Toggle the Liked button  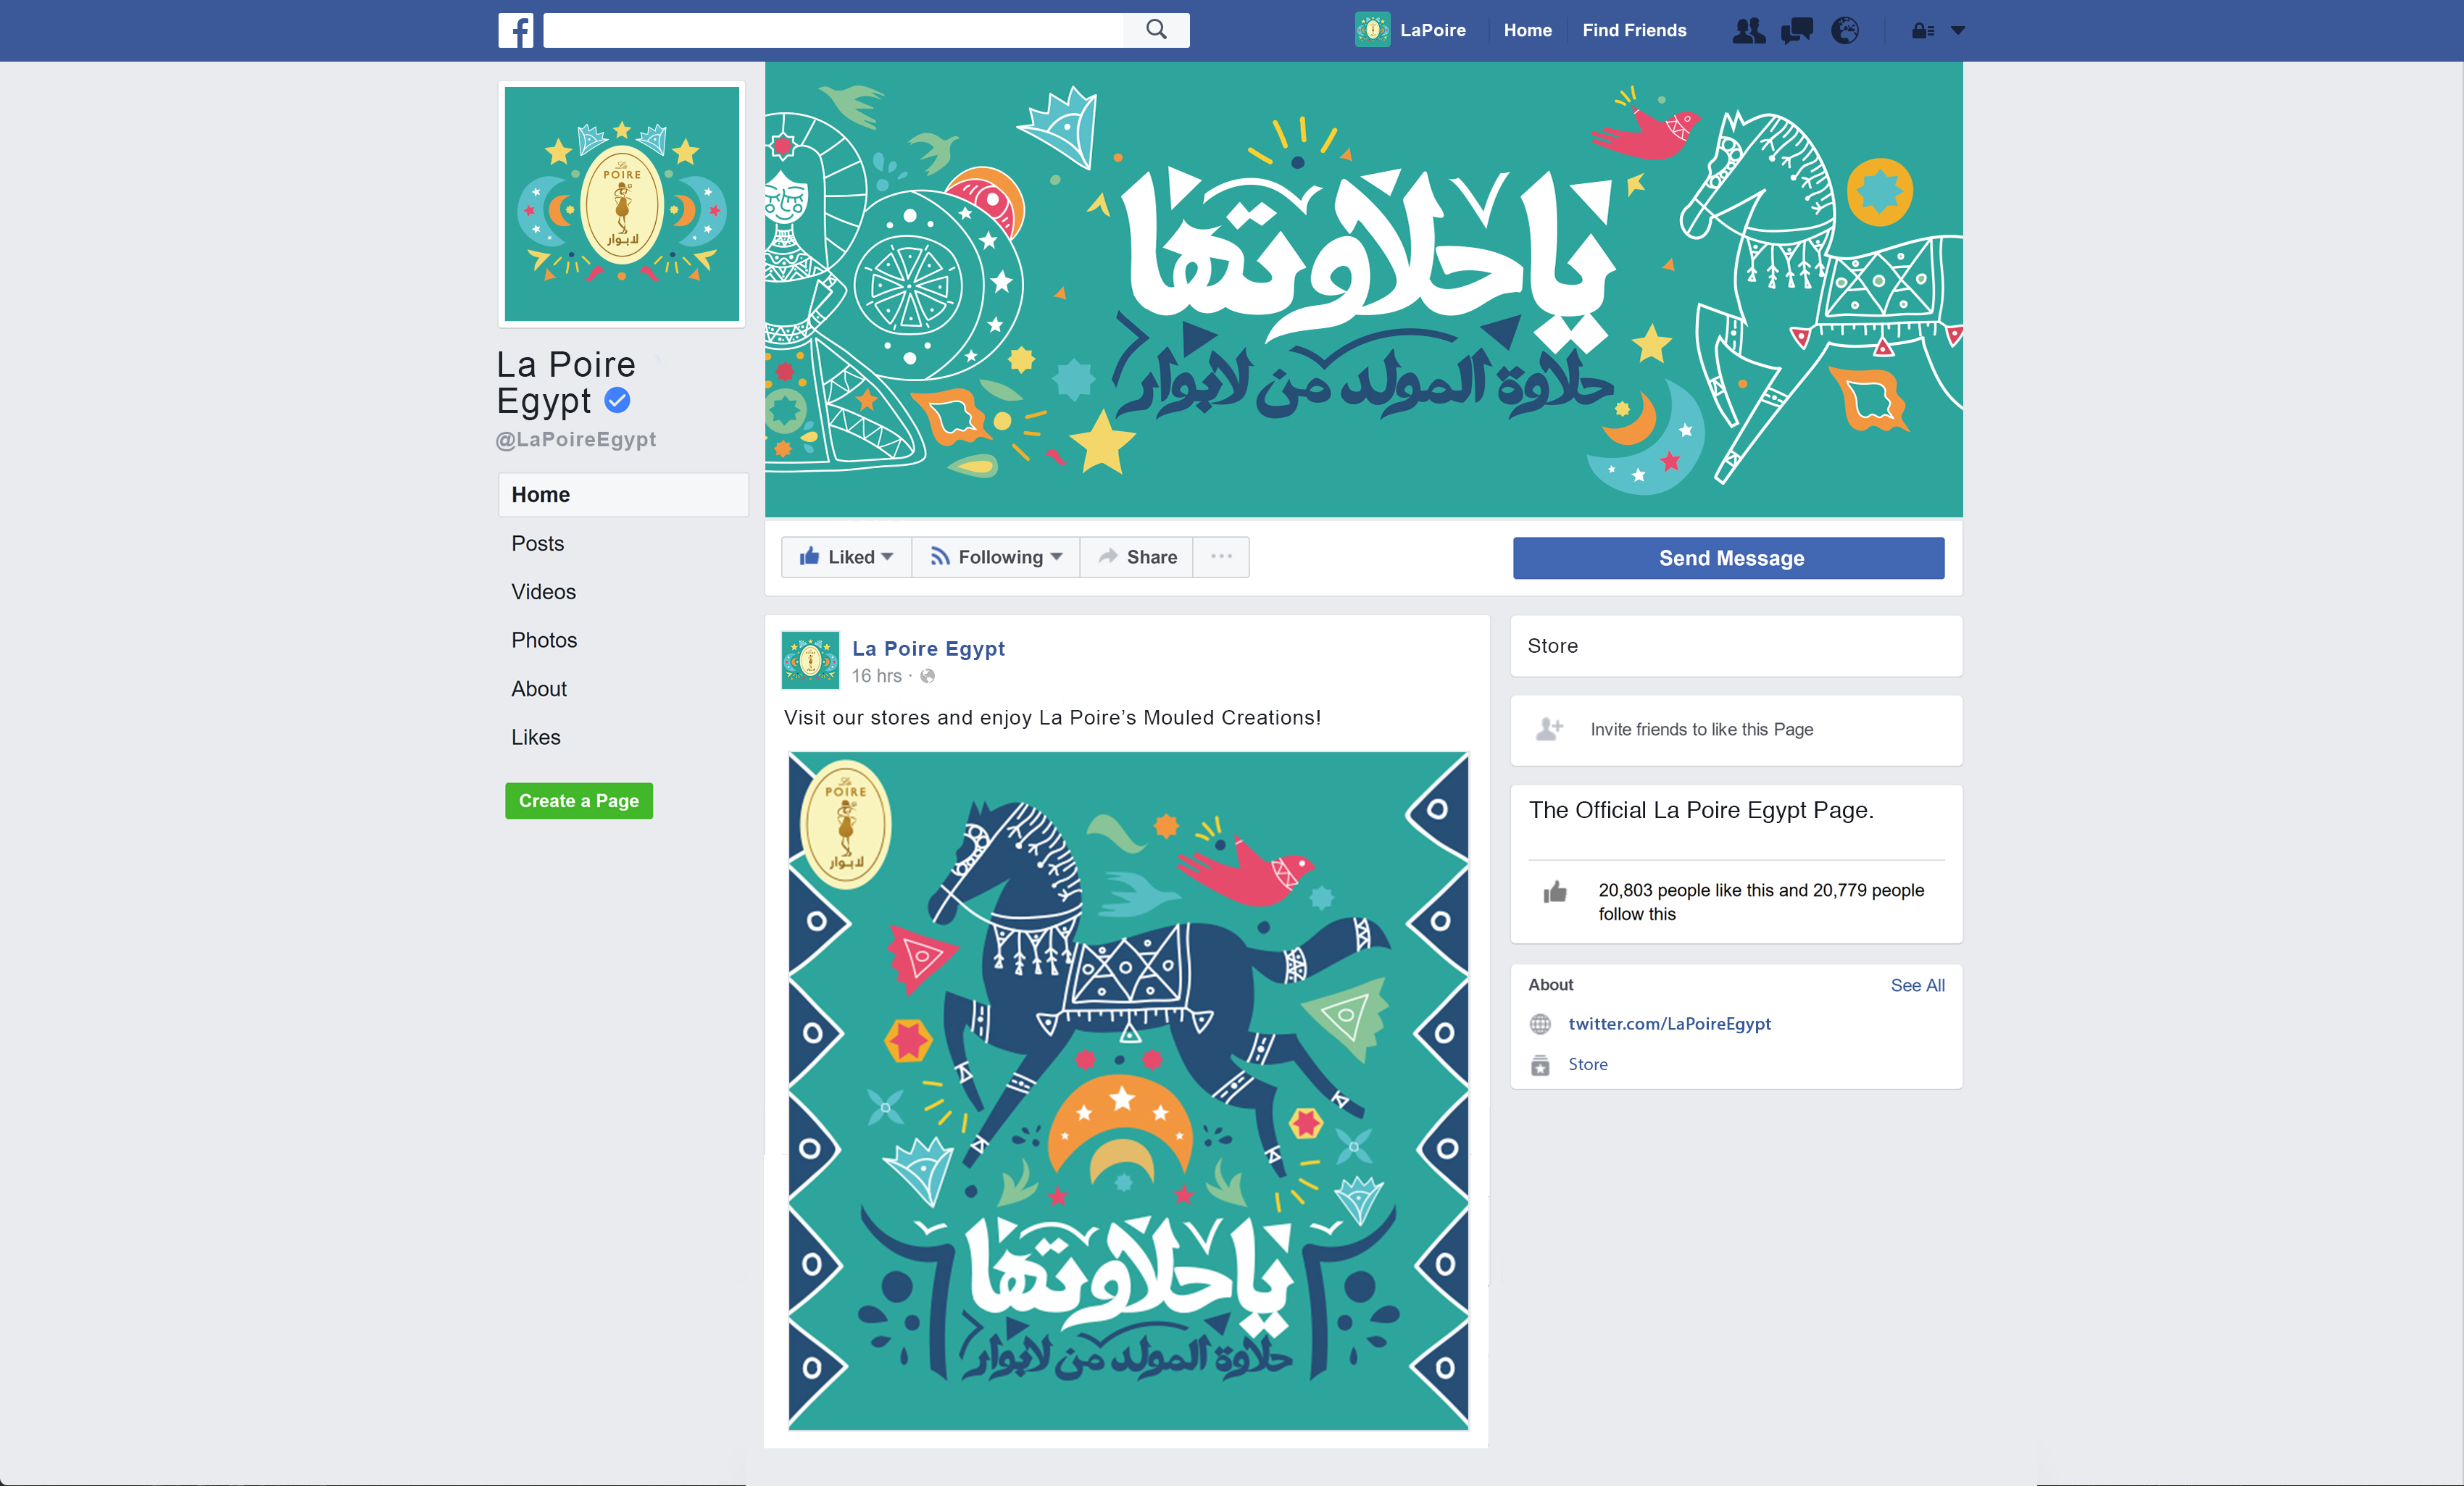(x=846, y=557)
